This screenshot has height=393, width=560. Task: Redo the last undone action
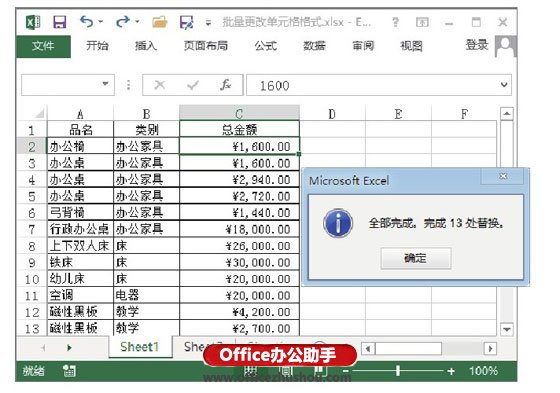point(123,22)
